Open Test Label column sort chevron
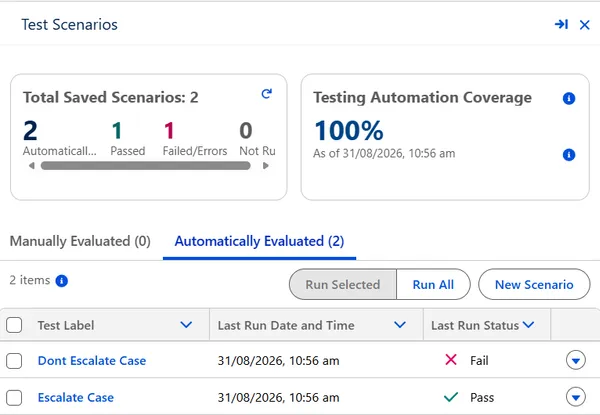 click(186, 325)
